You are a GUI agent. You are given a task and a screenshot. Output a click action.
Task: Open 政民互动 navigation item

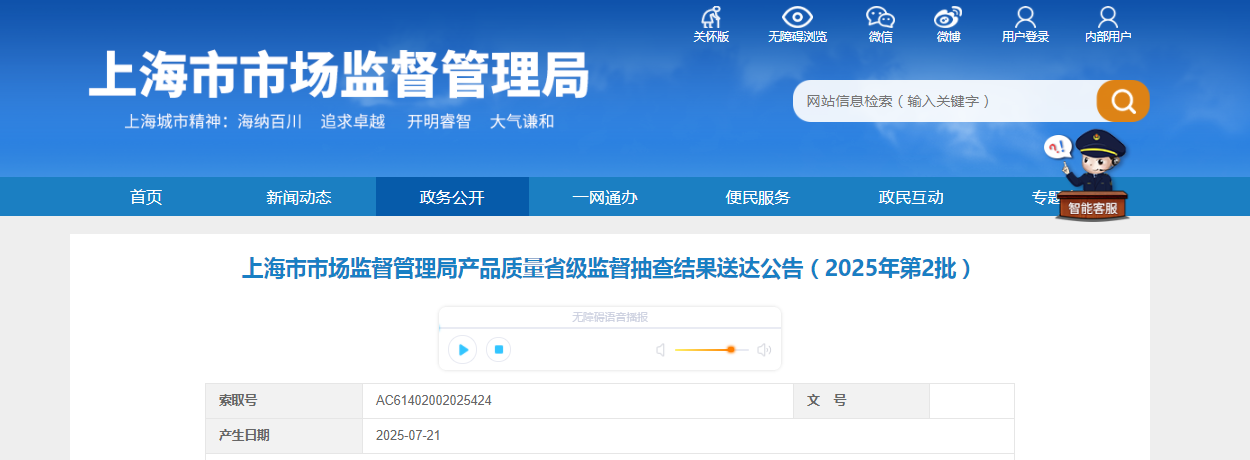tap(911, 197)
